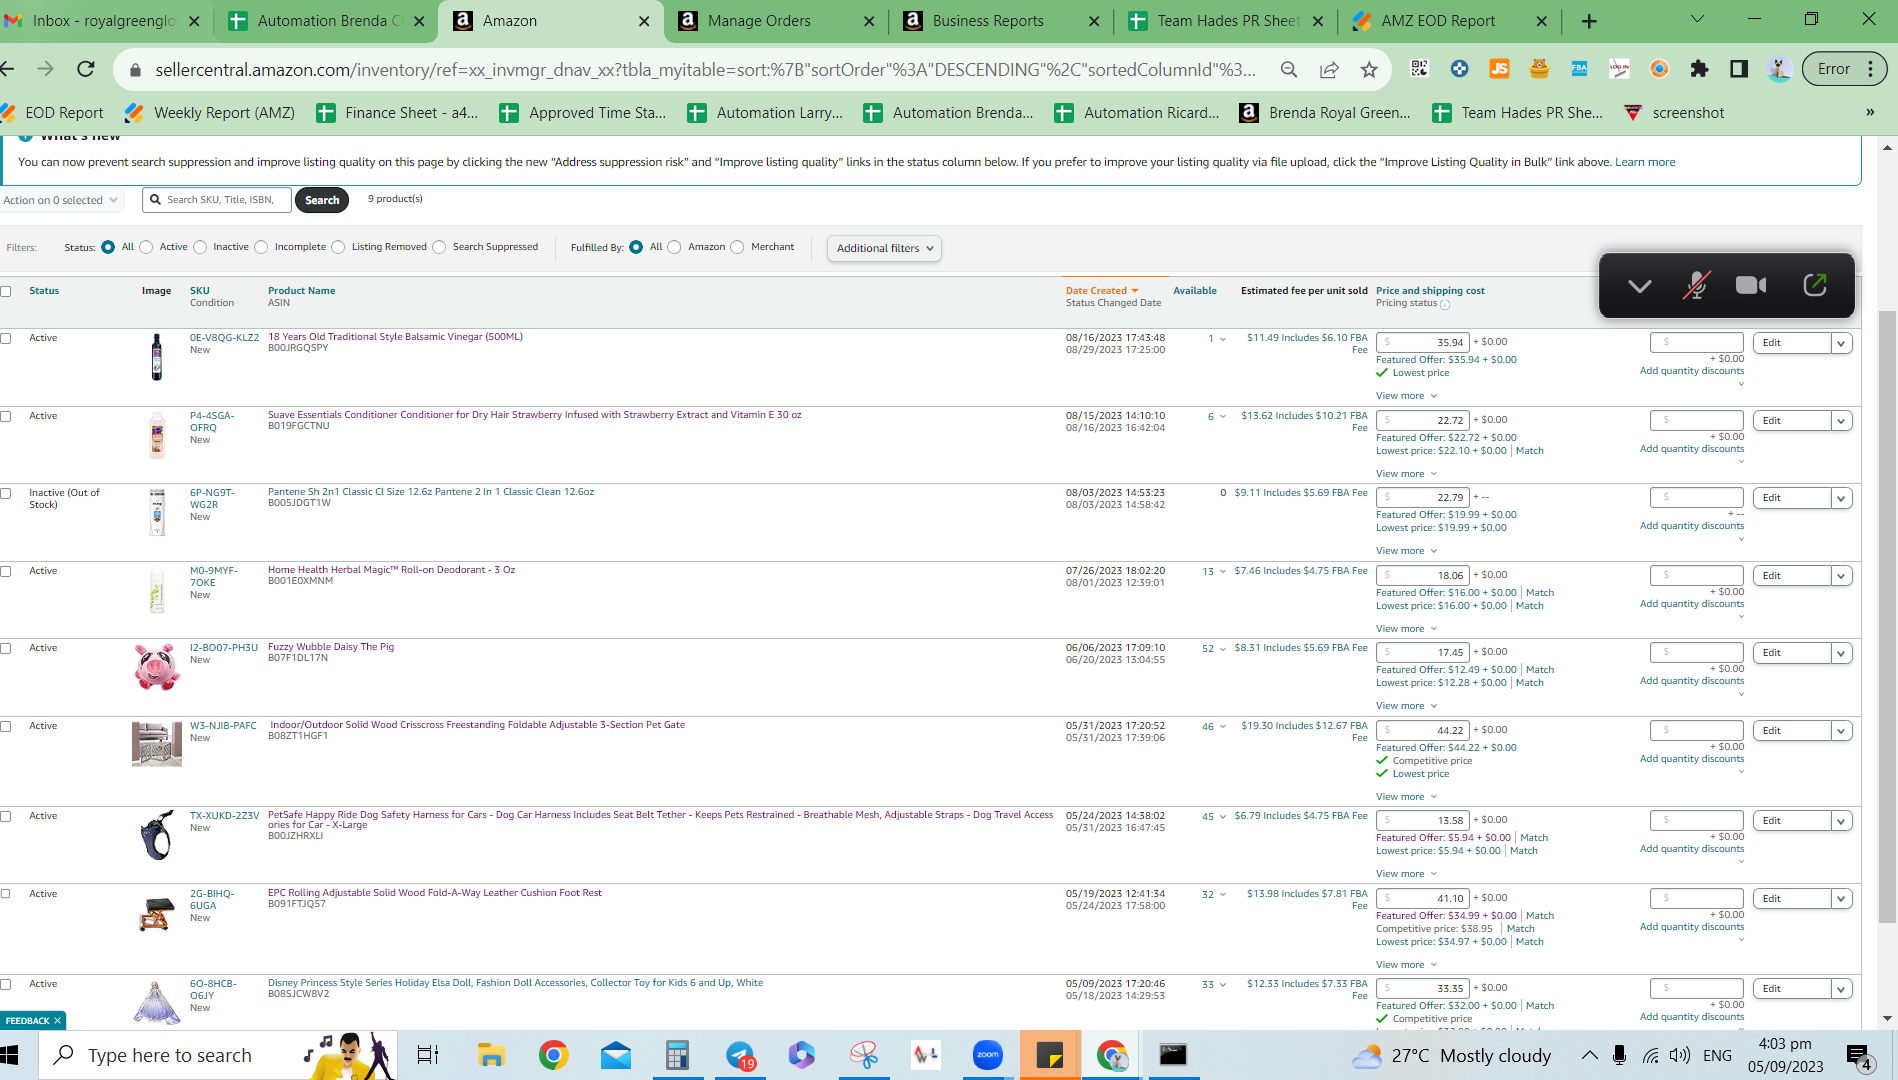
Task: Click Edit button for Home Health Deodorant row
Action: tap(1791, 576)
